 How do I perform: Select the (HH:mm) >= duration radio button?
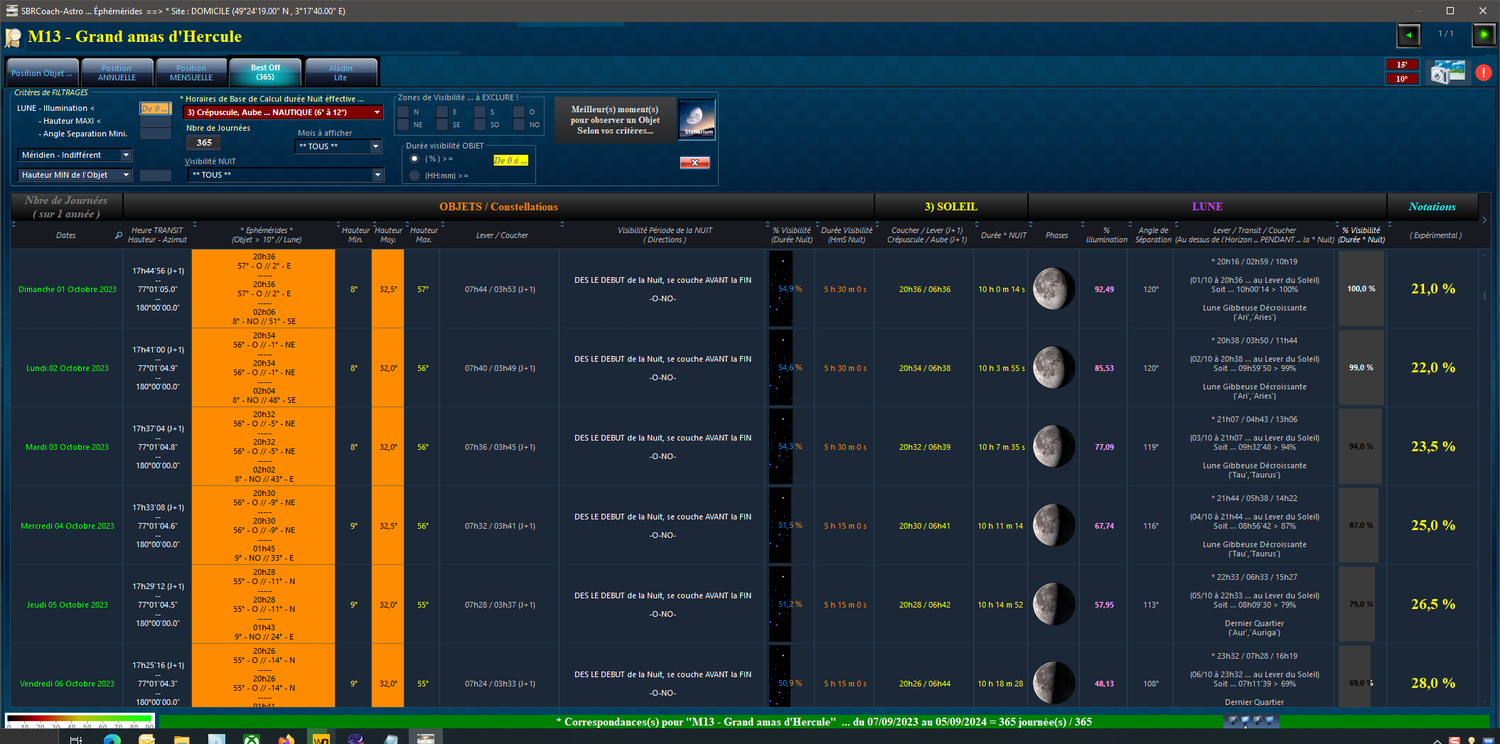tap(414, 175)
